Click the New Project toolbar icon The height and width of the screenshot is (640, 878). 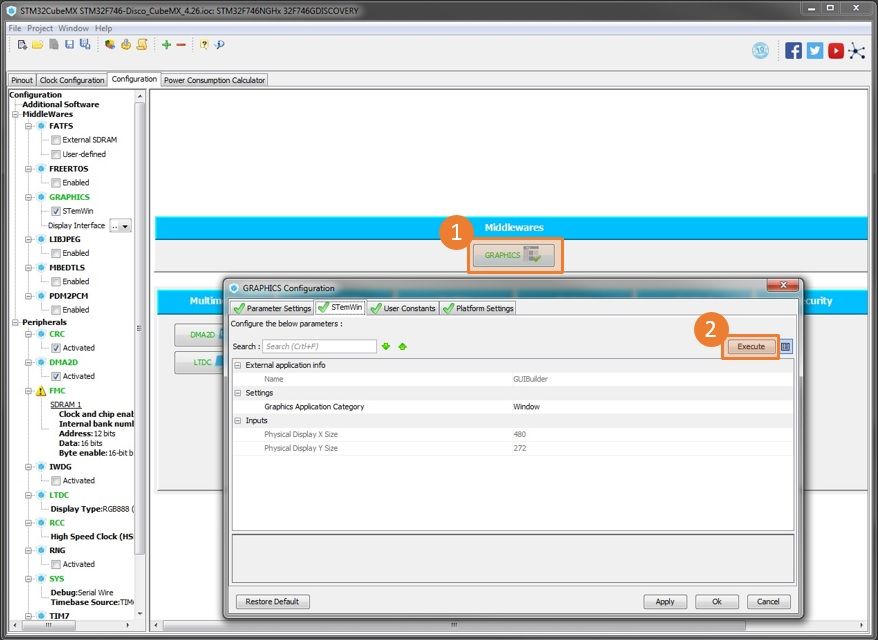click(x=22, y=45)
